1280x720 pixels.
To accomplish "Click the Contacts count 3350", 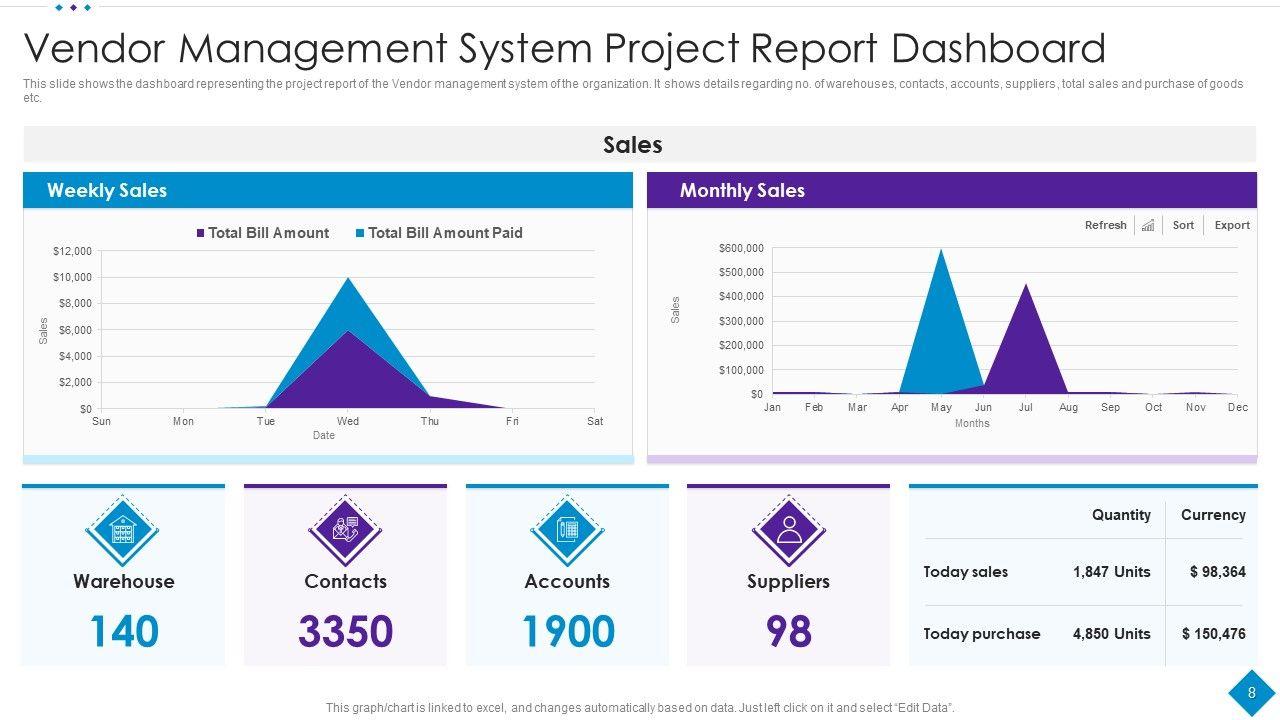I will click(x=345, y=632).
